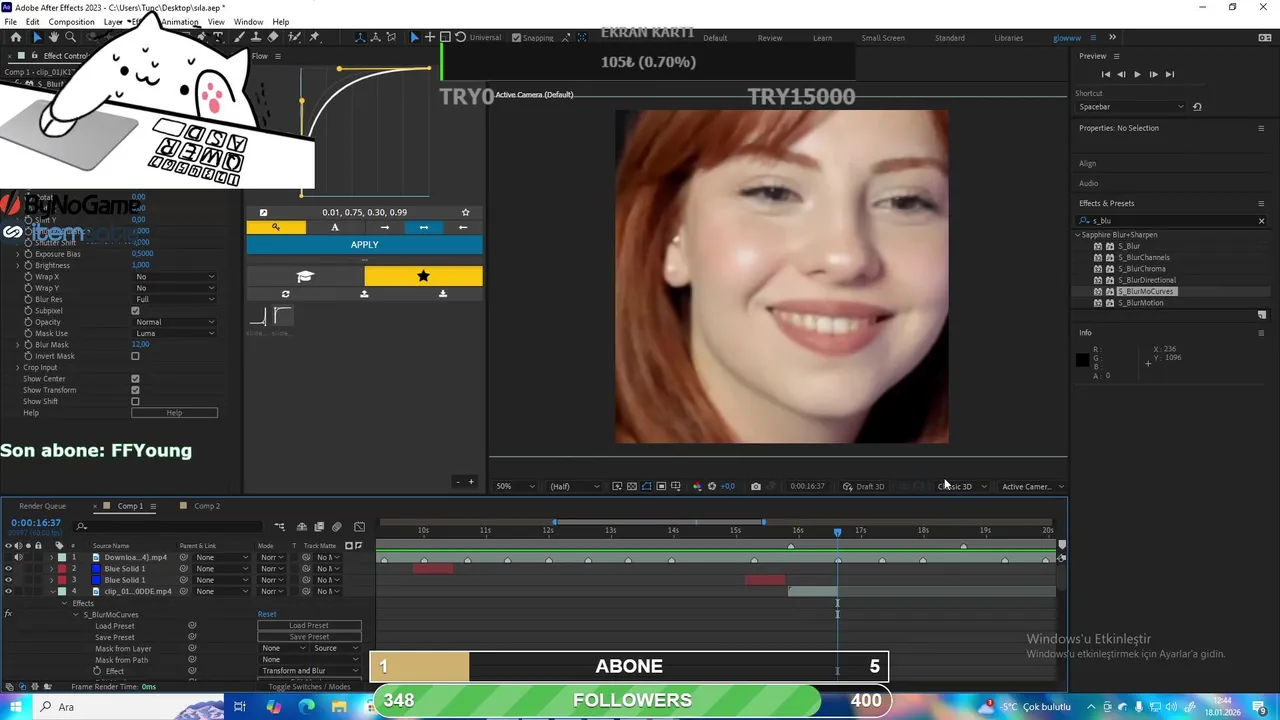Select the first curve preset thumbnail in Flow
Image resolution: width=1280 pixels, height=720 pixels.
(258, 318)
